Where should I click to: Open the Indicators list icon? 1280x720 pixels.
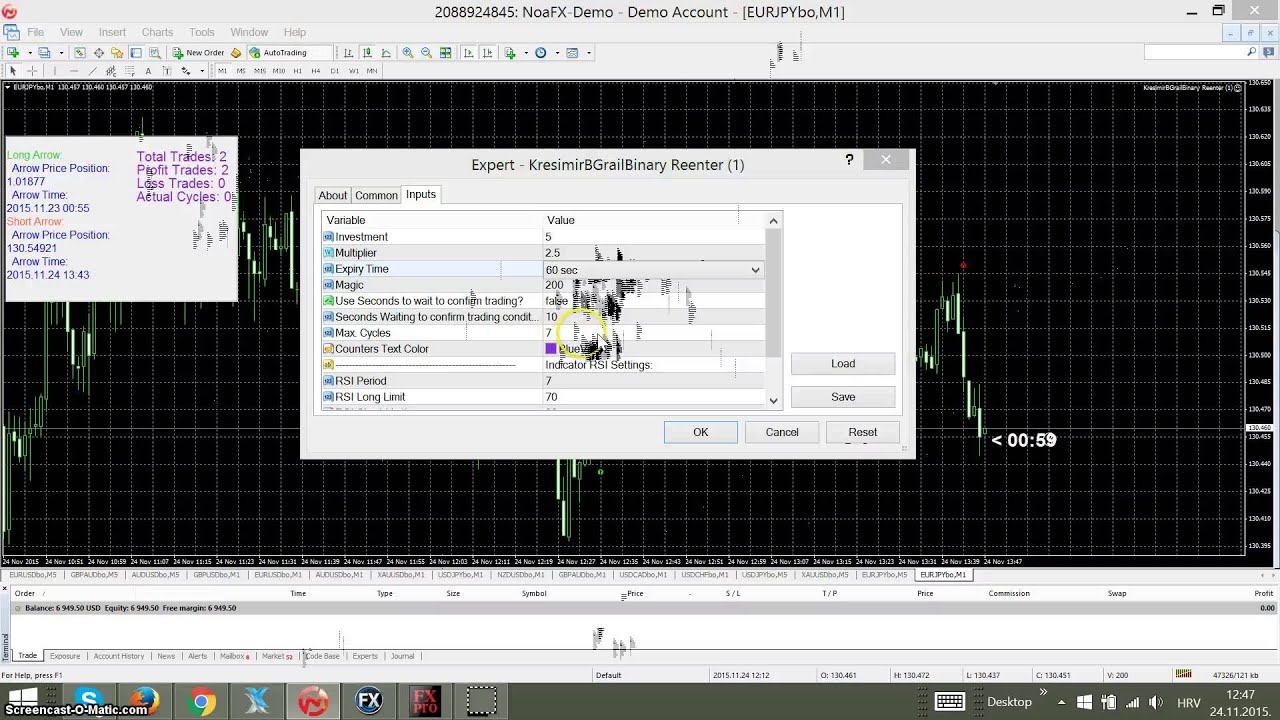(x=510, y=52)
